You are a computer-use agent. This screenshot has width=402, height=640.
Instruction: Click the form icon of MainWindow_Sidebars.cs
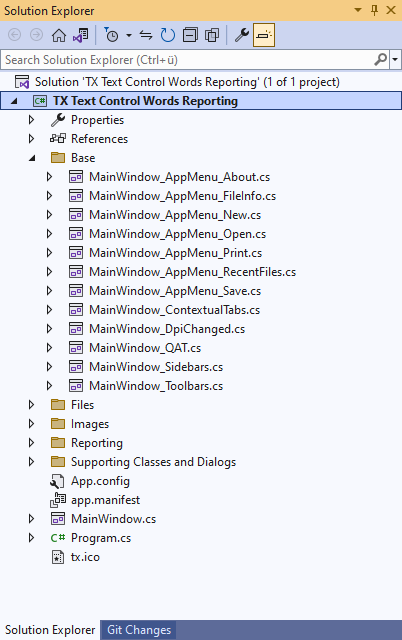coord(76,367)
